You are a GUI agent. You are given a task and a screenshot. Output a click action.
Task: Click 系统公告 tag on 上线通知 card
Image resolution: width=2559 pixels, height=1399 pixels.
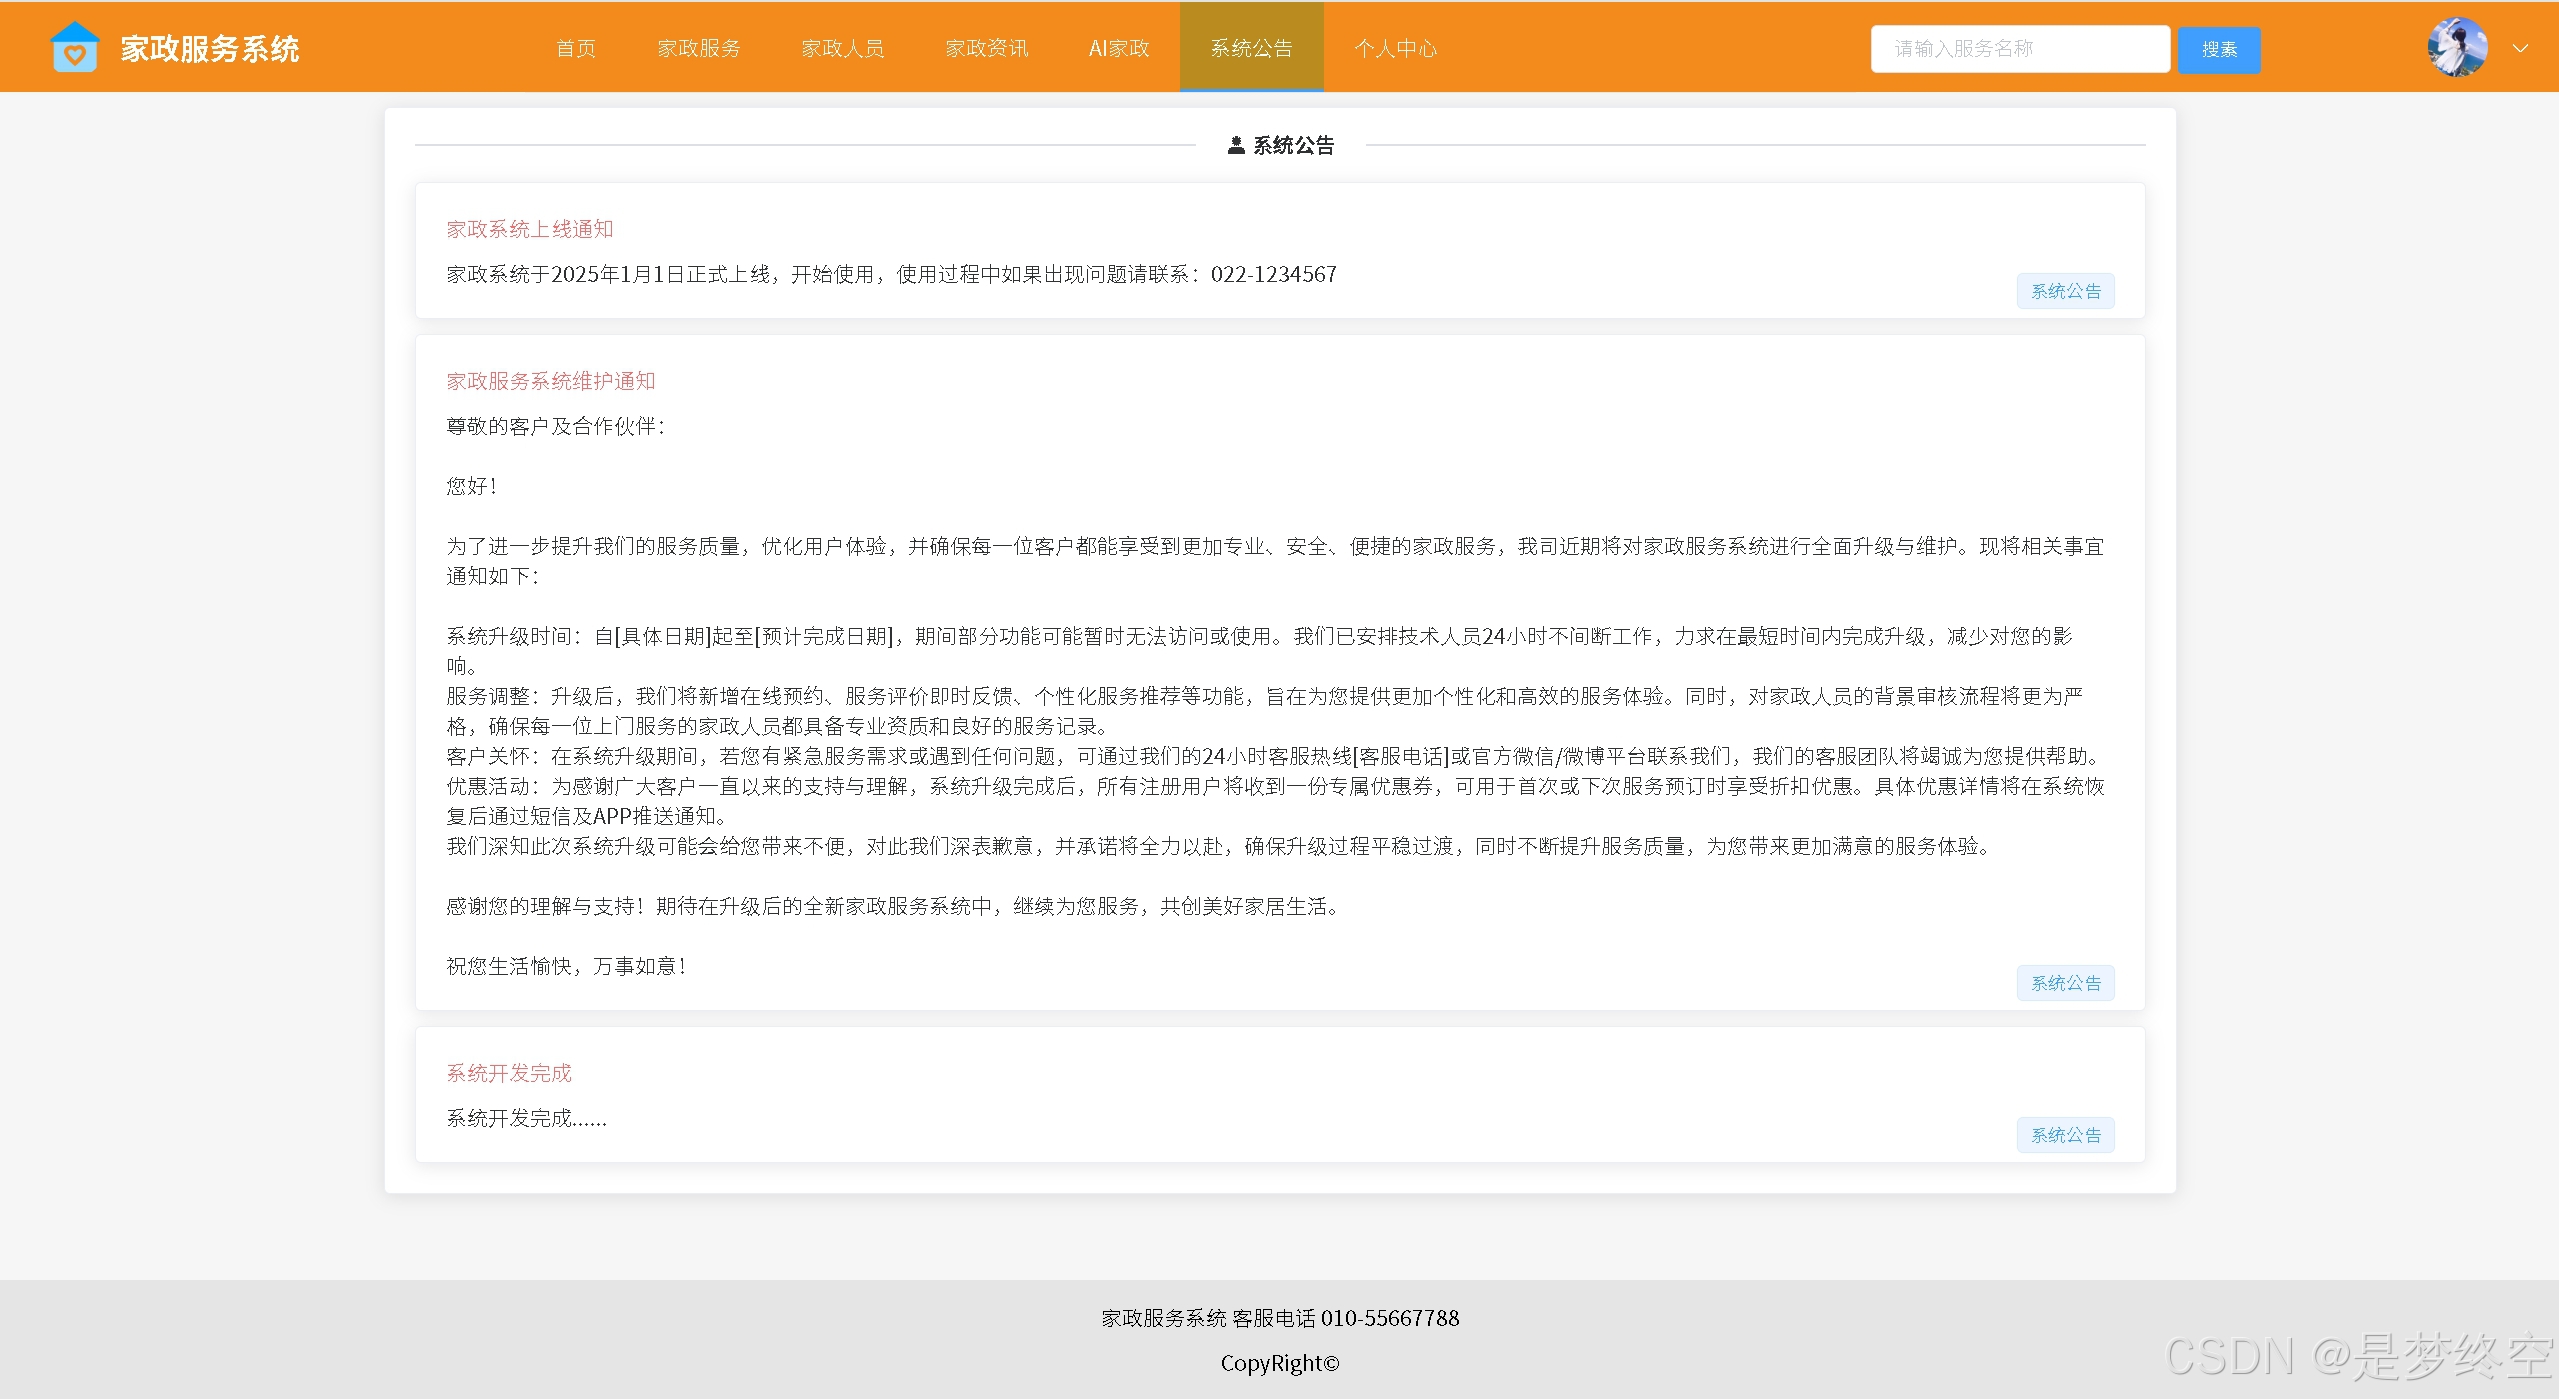(2065, 291)
